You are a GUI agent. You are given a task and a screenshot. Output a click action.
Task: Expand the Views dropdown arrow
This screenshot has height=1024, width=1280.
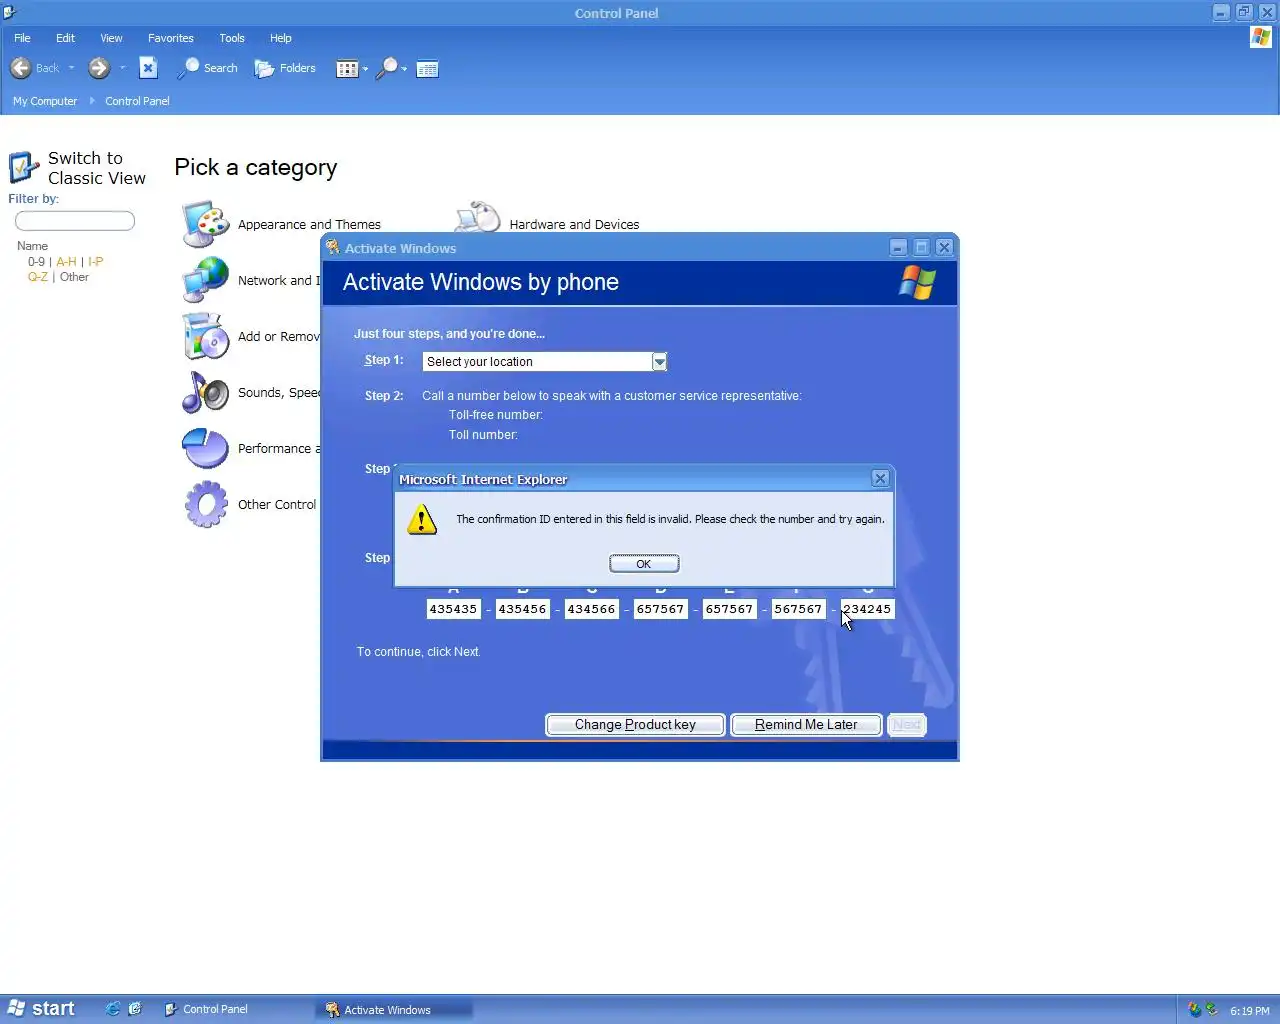[365, 69]
